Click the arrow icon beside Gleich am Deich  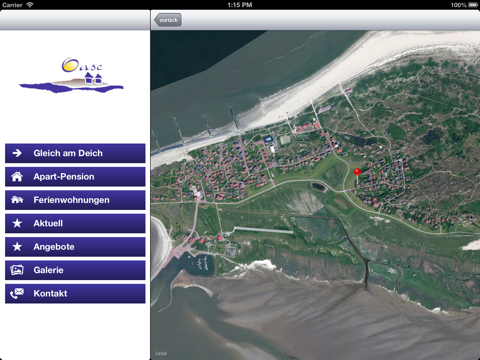tap(17, 153)
